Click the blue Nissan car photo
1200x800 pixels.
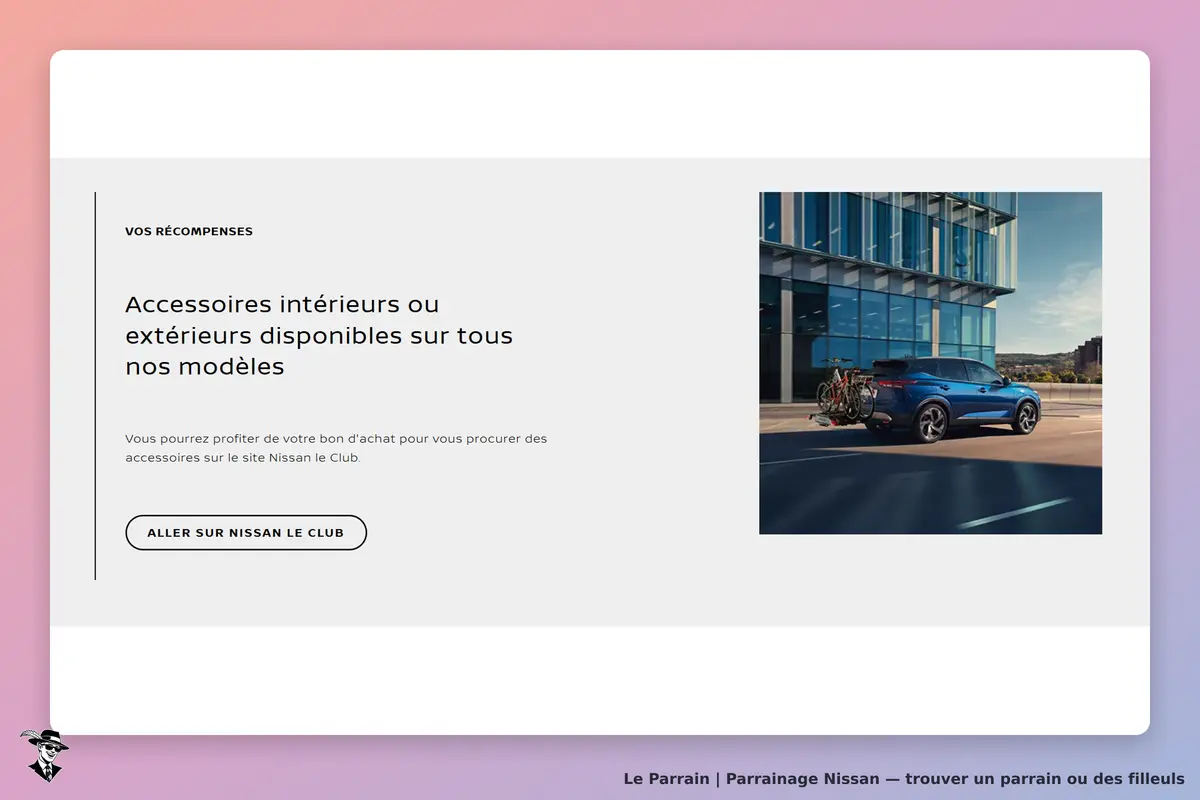coord(930,363)
